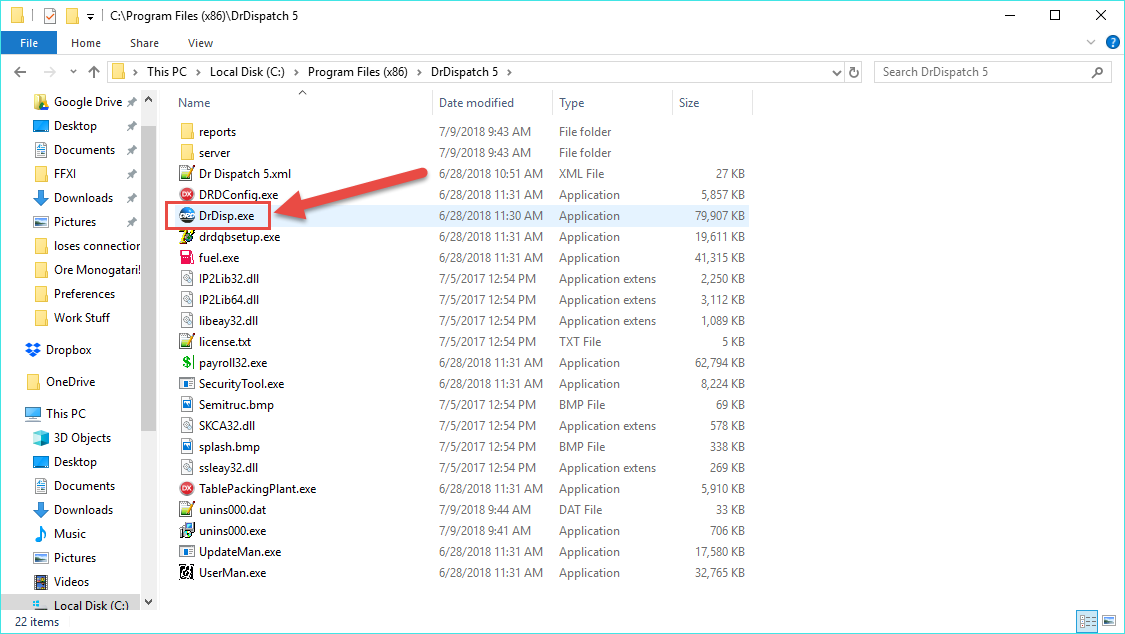Open recent locations dropdown arrow

tap(73, 72)
